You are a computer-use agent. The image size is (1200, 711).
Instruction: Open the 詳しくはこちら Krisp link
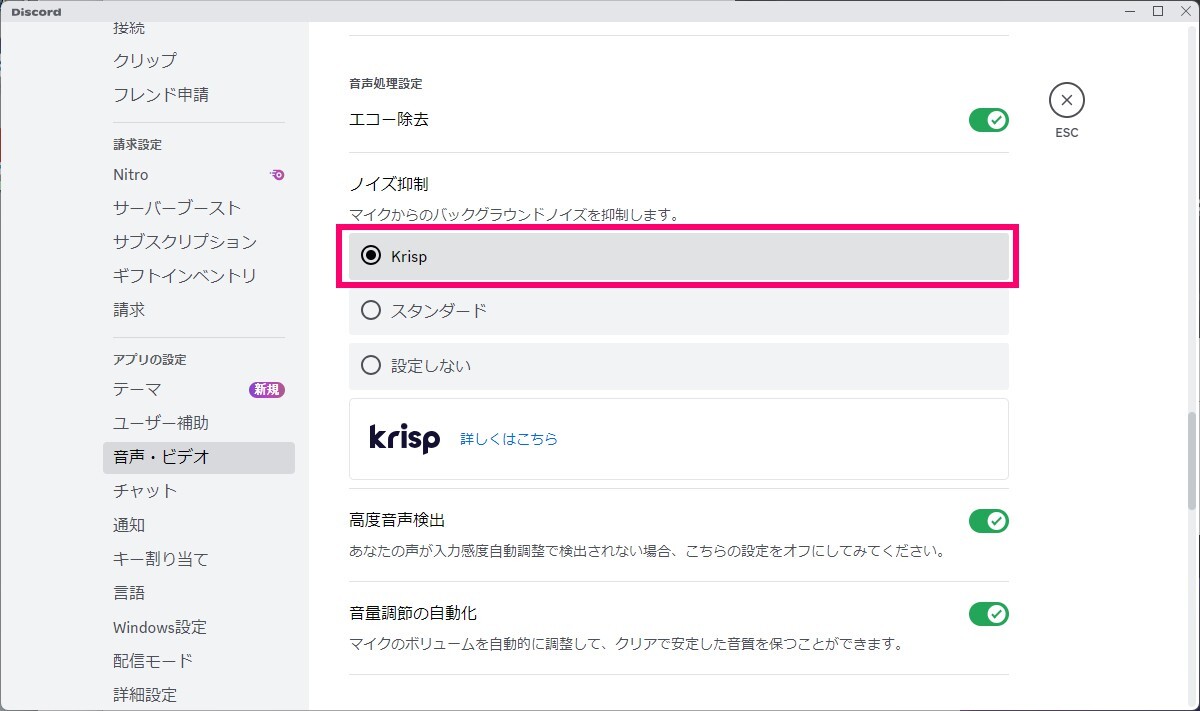pyautogui.click(x=509, y=439)
